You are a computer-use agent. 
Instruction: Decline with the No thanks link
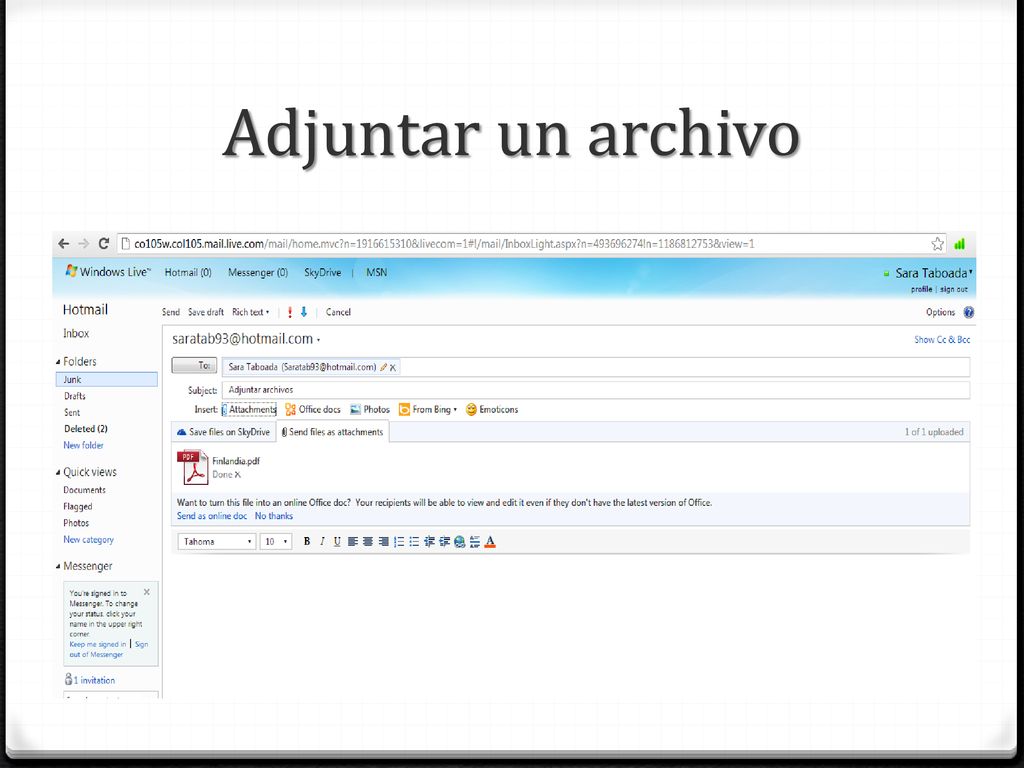(274, 516)
